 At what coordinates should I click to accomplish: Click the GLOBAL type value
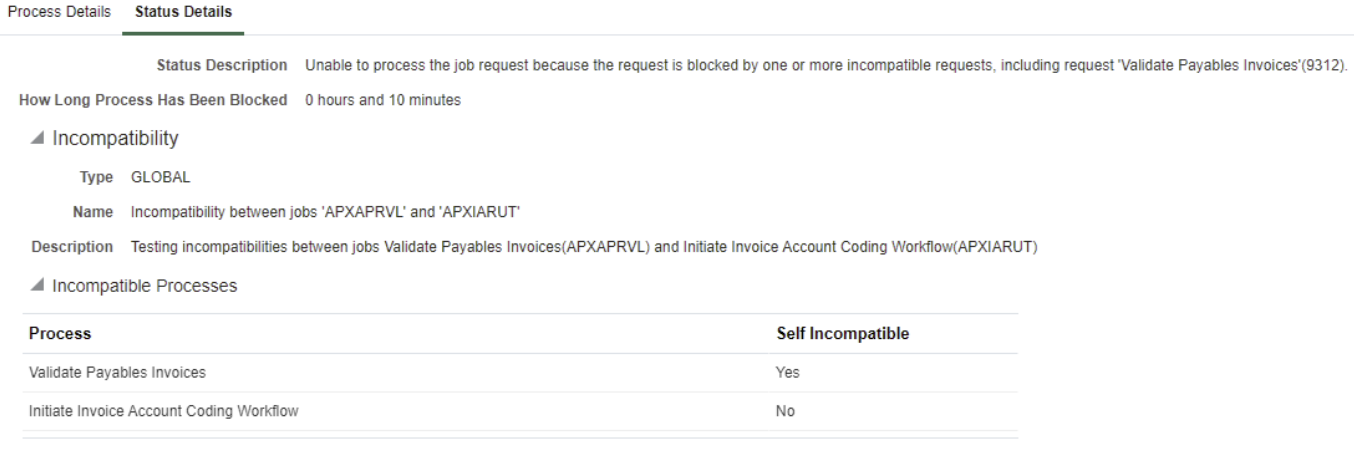pyautogui.click(x=160, y=178)
